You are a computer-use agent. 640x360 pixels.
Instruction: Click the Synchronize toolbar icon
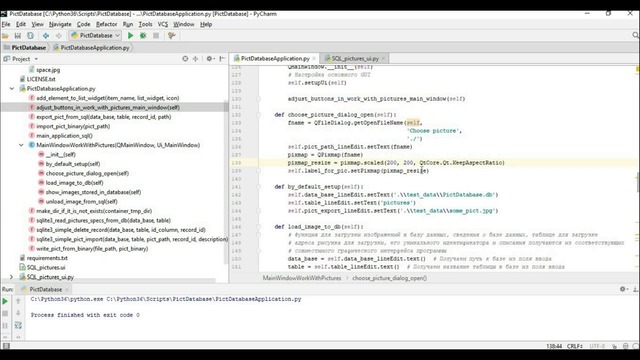click(x=30, y=36)
